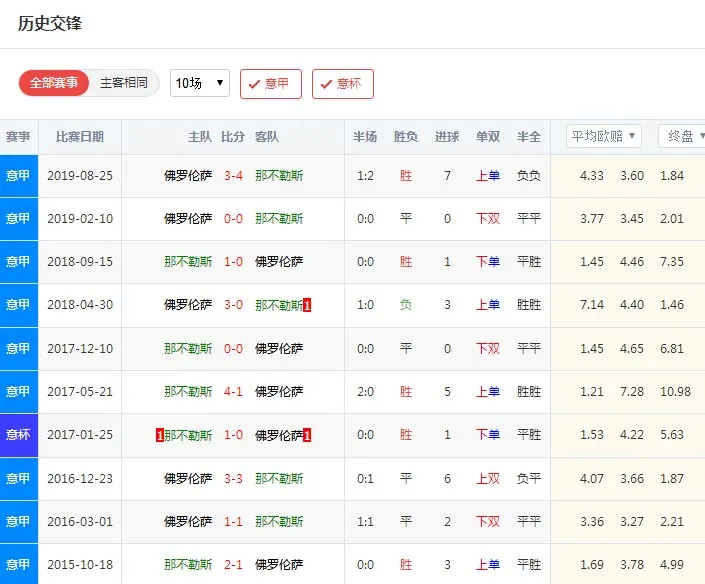Screen dimensions: 705x584
Task: Click the 历史交锋 section heading
Action: click(50, 23)
